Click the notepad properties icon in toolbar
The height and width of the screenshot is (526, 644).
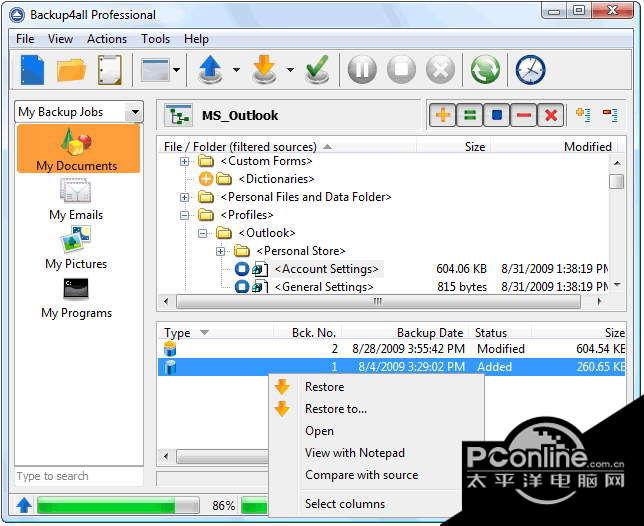(x=110, y=70)
